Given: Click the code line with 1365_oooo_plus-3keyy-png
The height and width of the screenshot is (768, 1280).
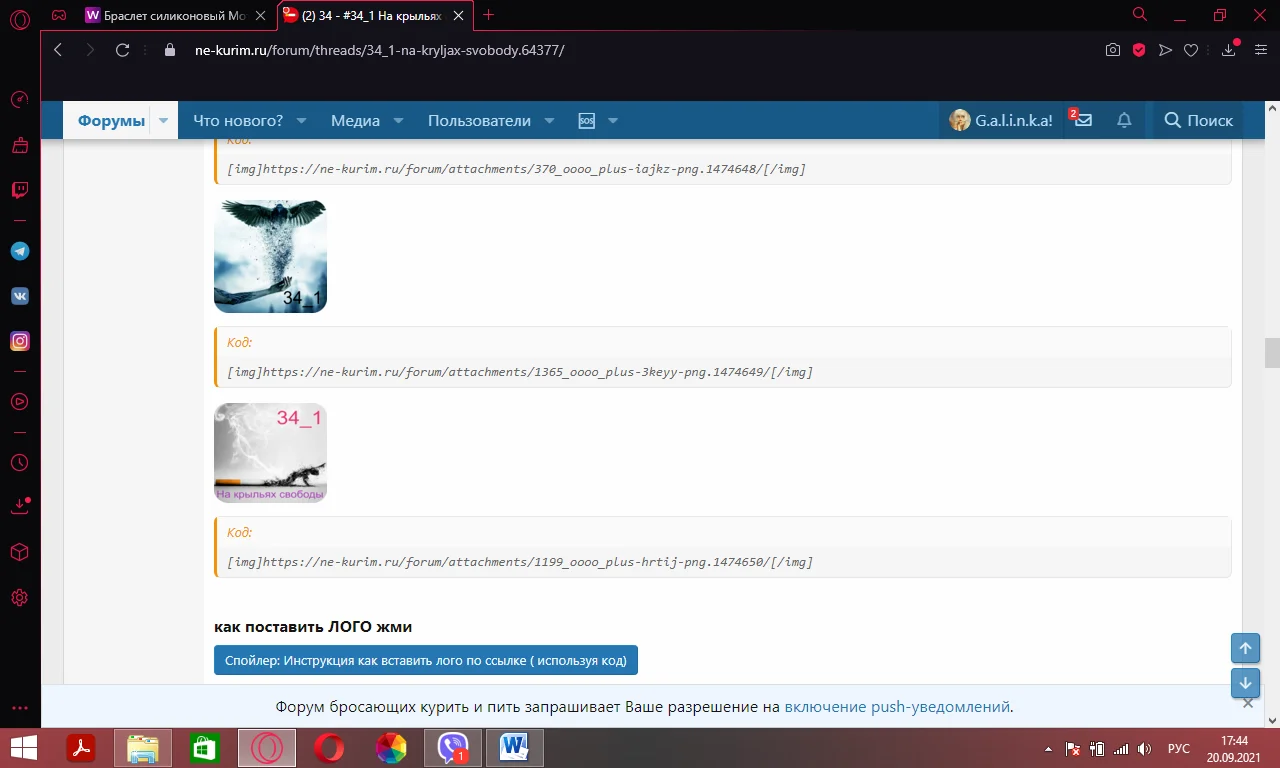Looking at the screenshot, I should point(520,372).
